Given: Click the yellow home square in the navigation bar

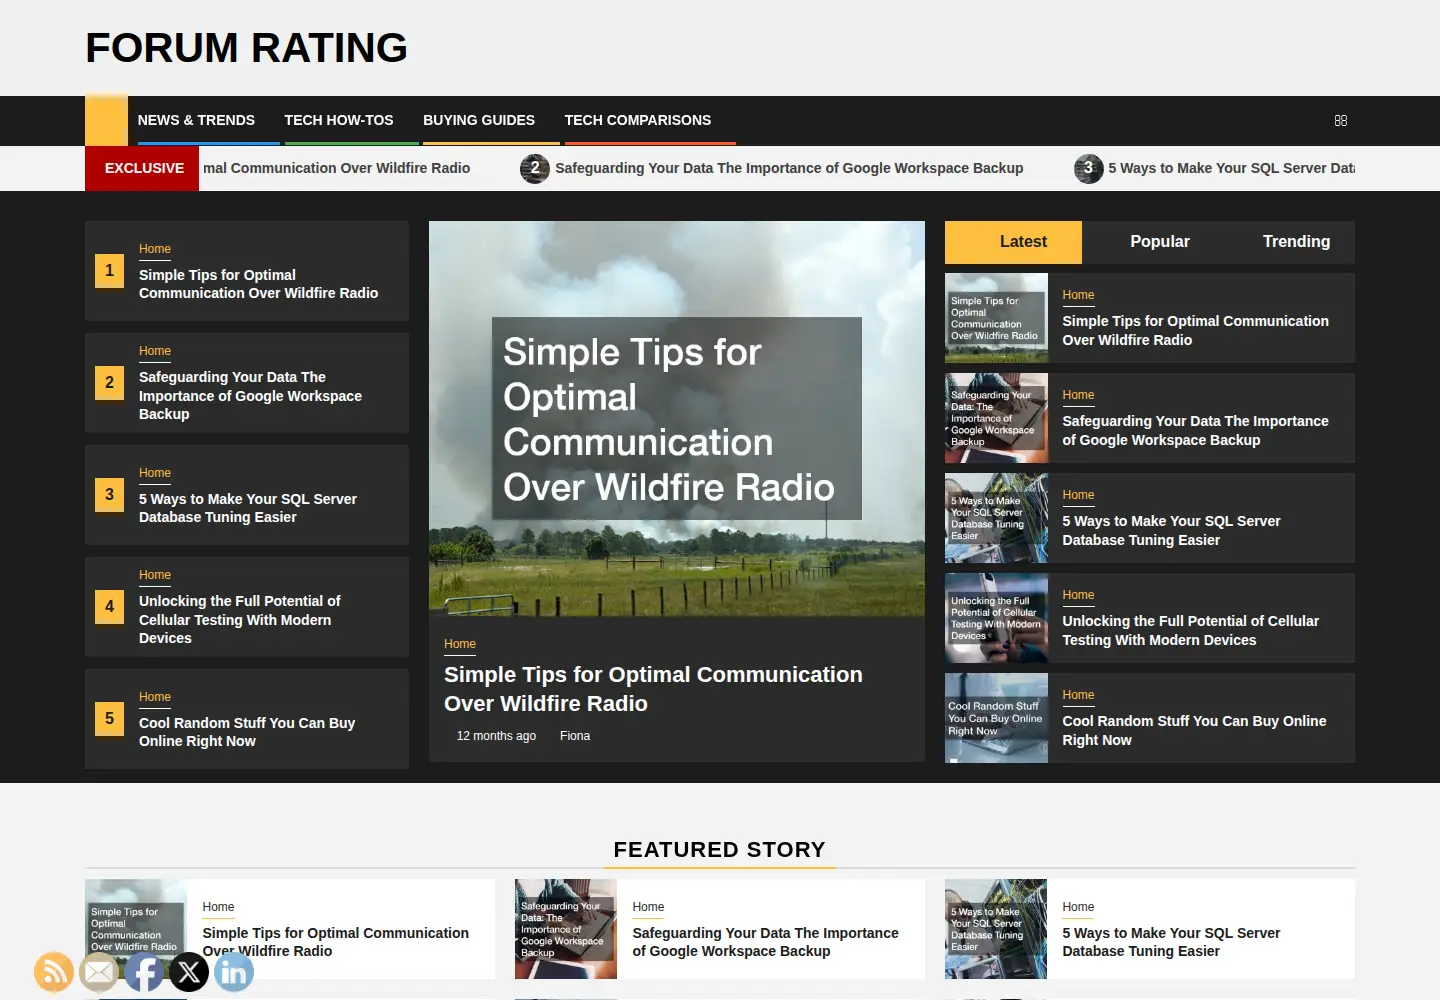Looking at the screenshot, I should pyautogui.click(x=106, y=120).
